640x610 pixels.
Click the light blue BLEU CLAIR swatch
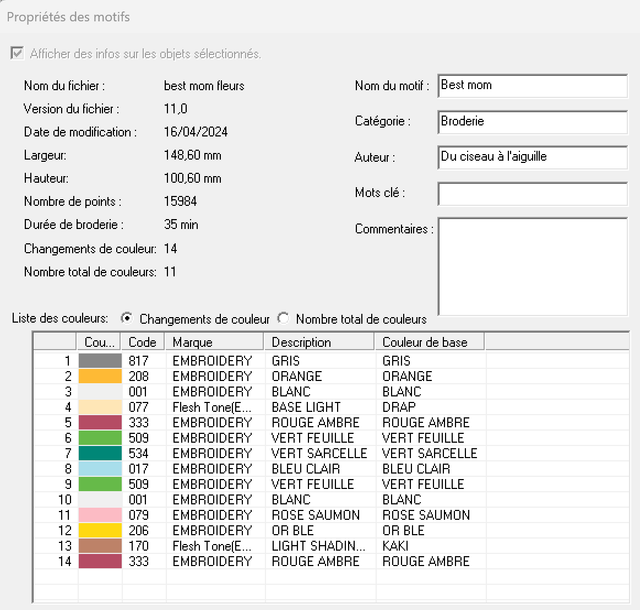[x=100, y=469]
